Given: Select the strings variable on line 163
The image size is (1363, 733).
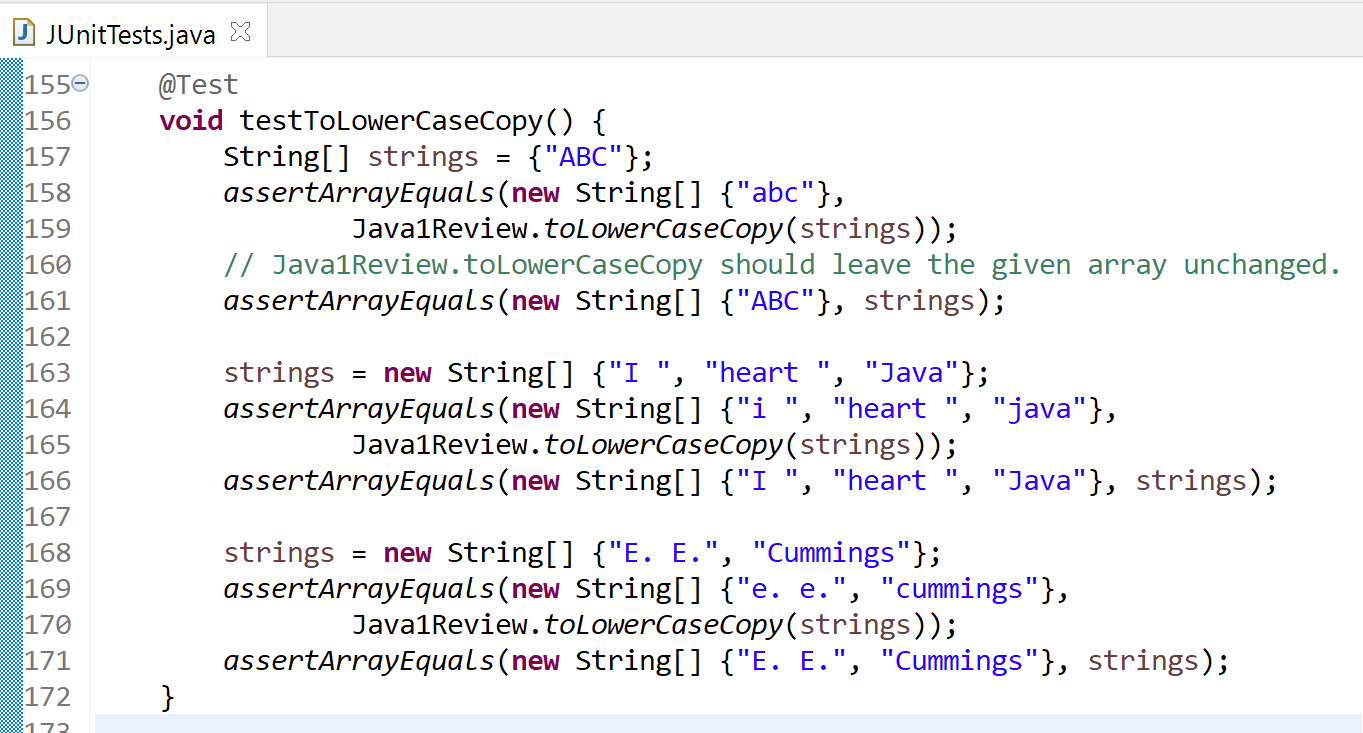Looking at the screenshot, I should (x=278, y=372).
